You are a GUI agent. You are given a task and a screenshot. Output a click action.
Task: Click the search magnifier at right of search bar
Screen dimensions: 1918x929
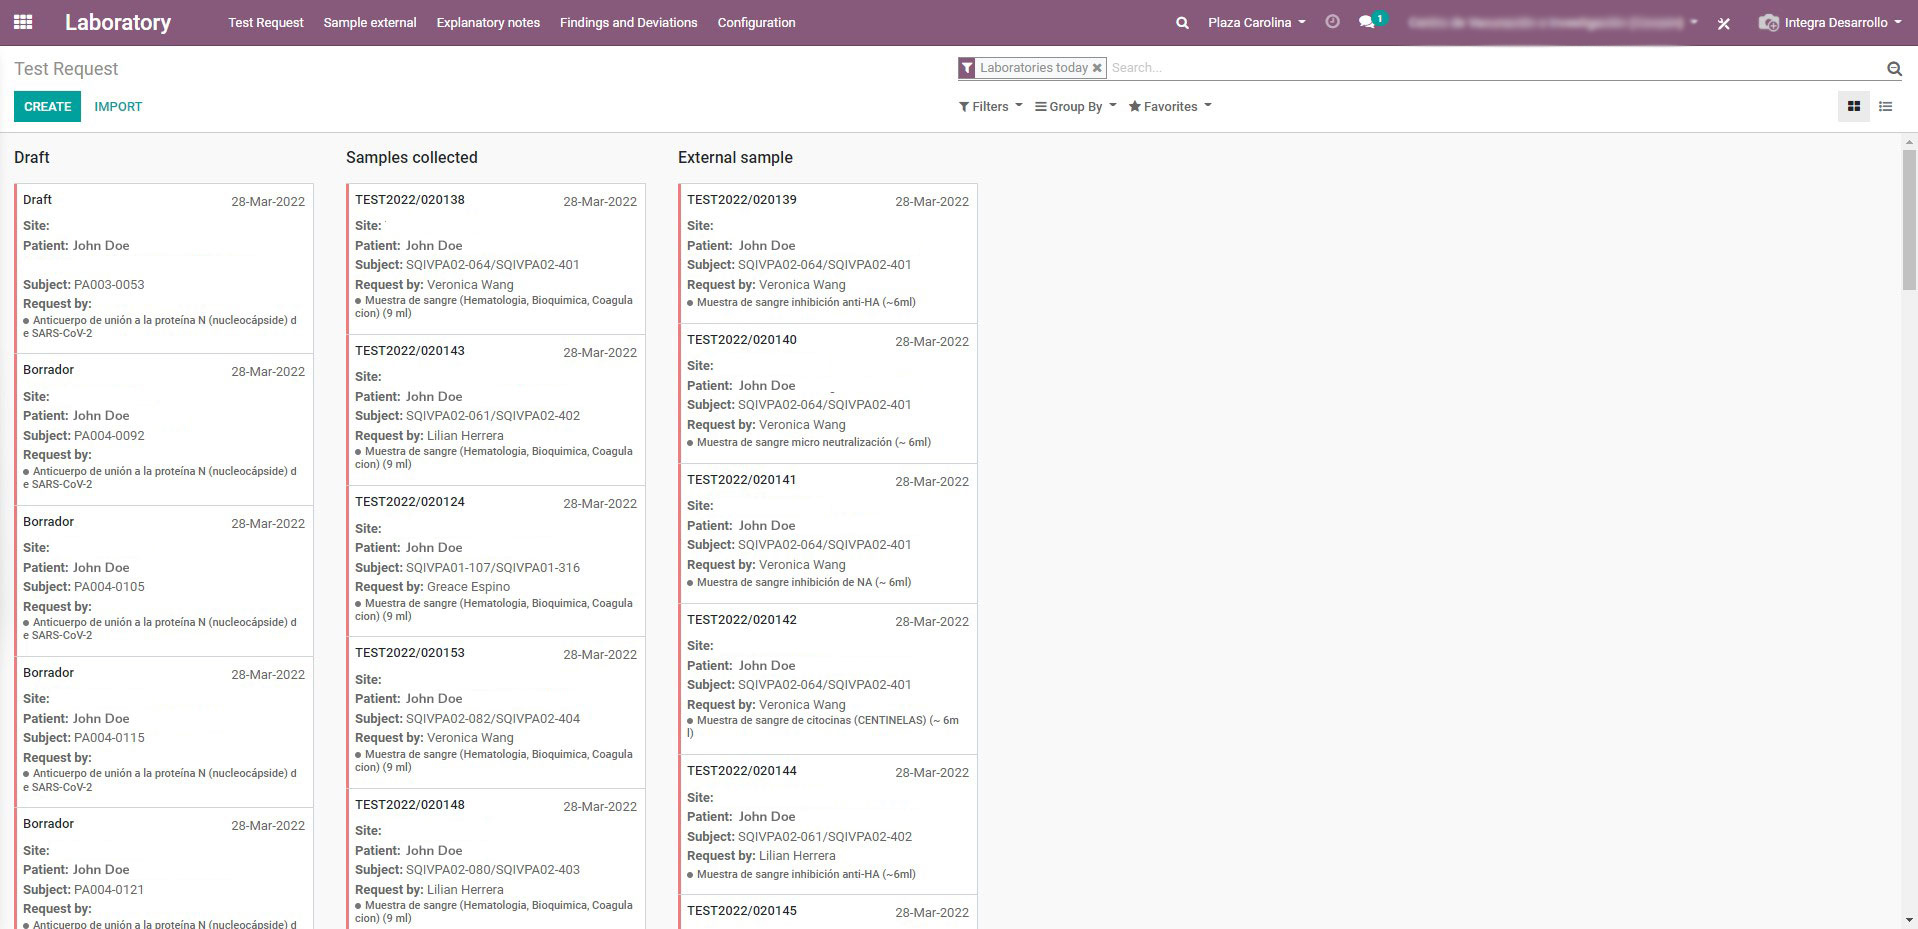(1894, 68)
